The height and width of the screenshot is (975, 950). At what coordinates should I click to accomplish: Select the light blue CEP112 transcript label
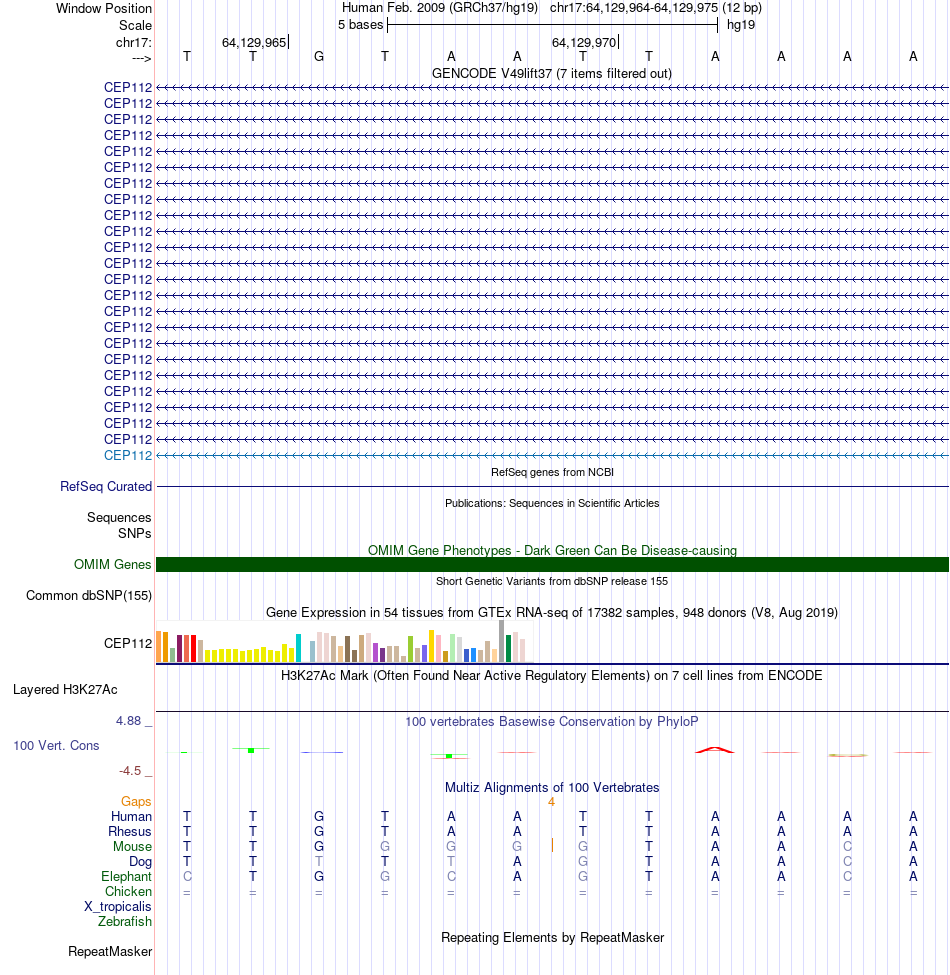[x=127, y=455]
